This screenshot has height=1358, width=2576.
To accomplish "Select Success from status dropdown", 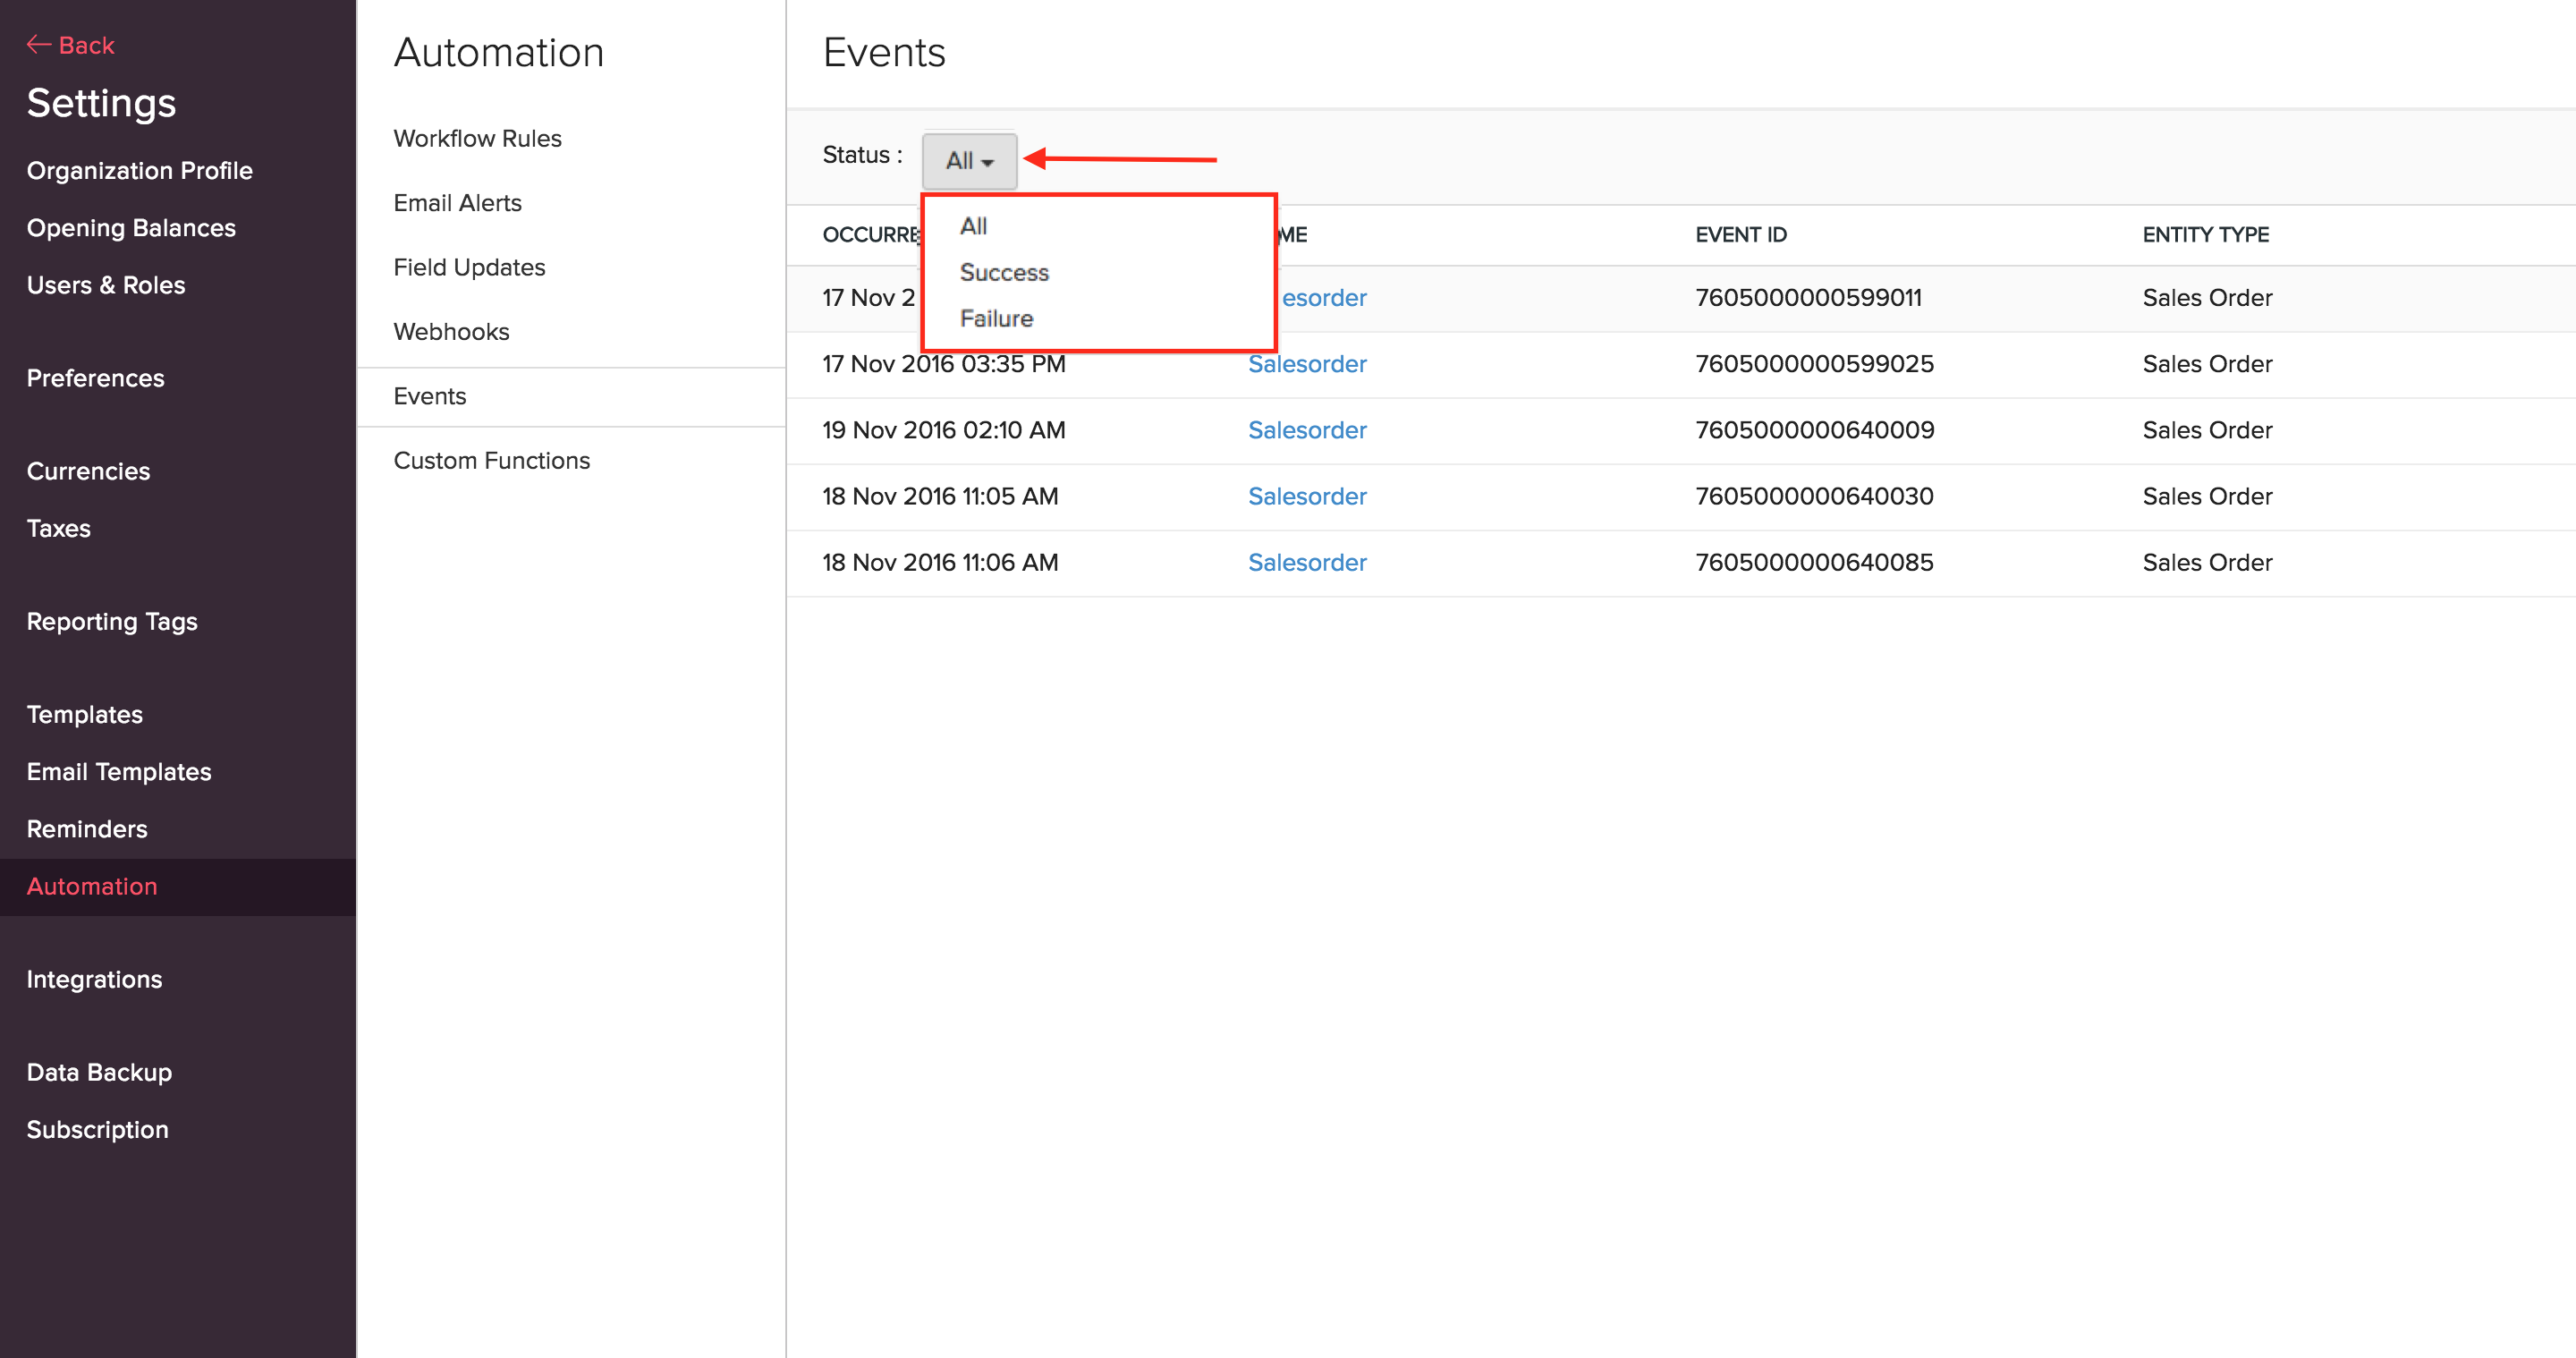I will tap(1003, 272).
